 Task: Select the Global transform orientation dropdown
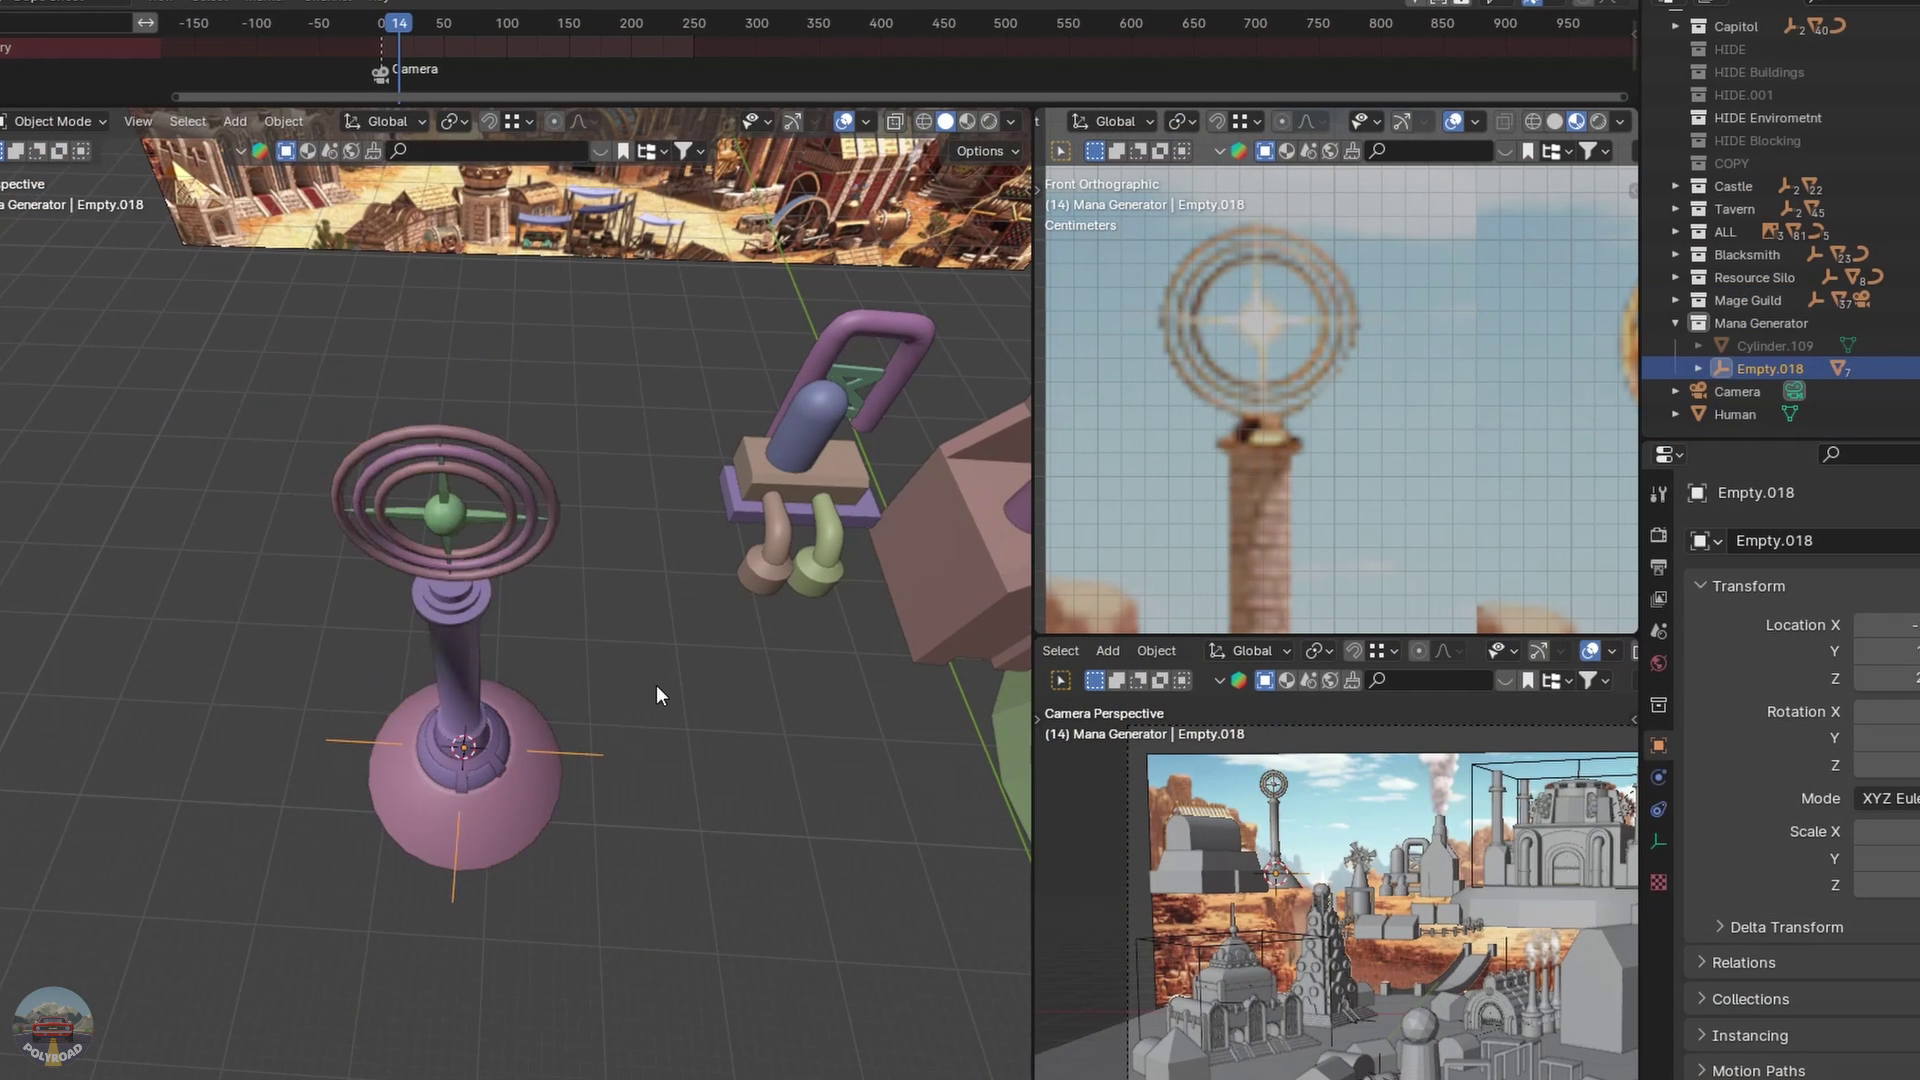pyautogui.click(x=386, y=120)
